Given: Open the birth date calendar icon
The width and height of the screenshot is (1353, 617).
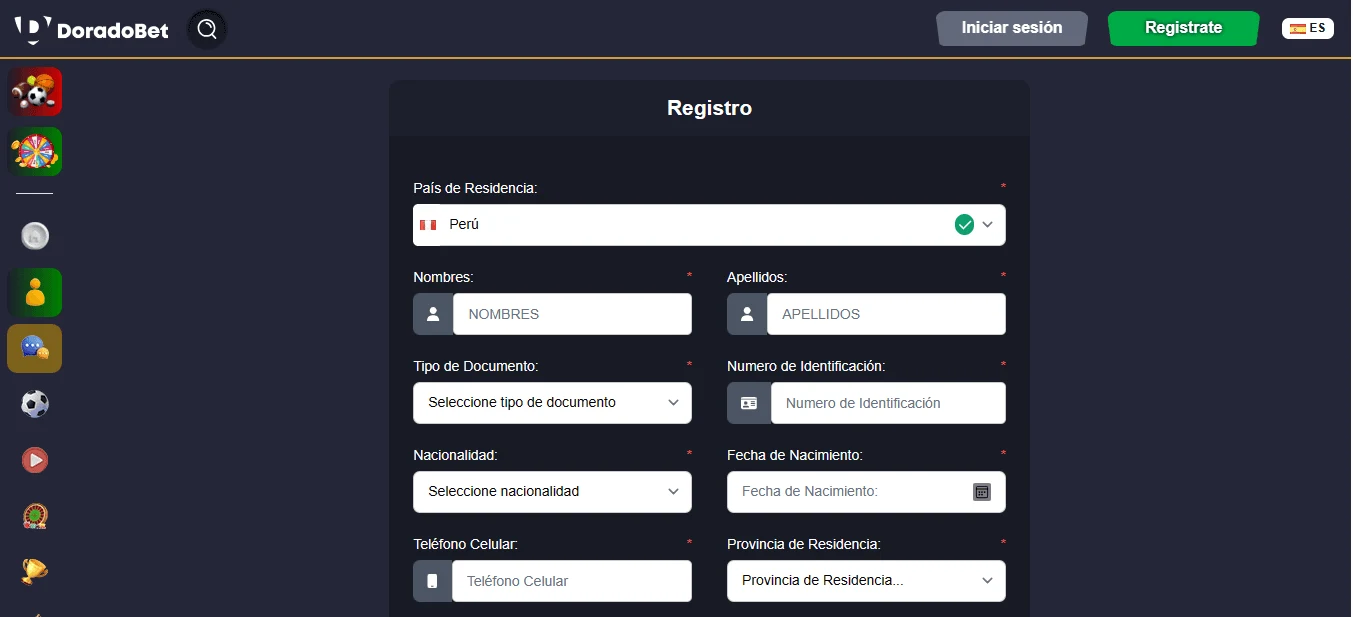Looking at the screenshot, I should point(982,492).
